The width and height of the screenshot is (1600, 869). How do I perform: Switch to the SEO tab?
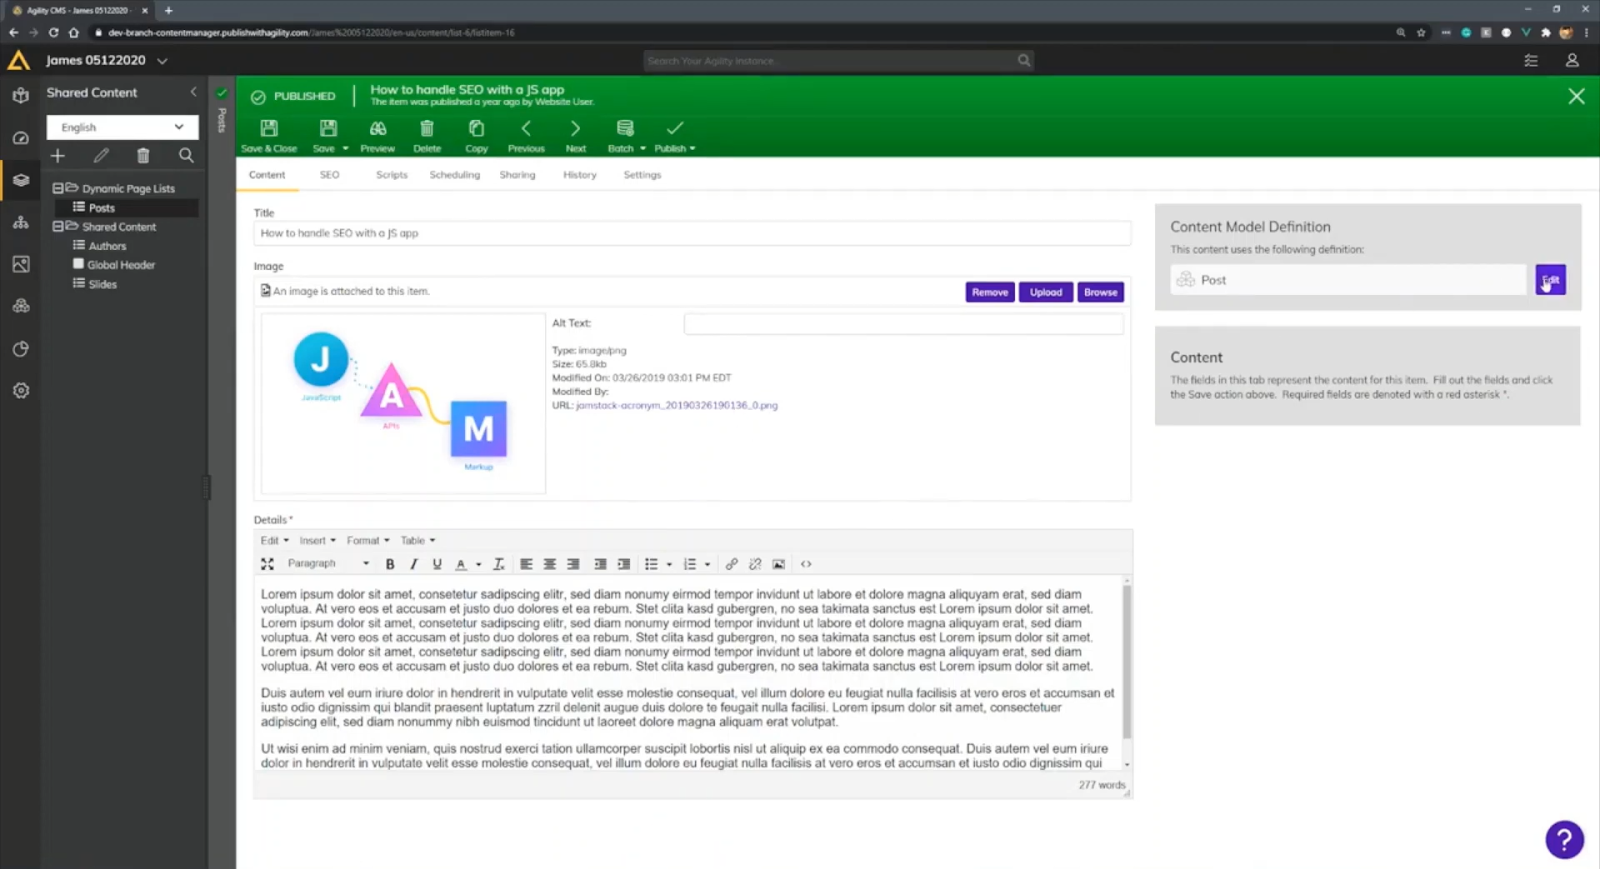tap(329, 175)
